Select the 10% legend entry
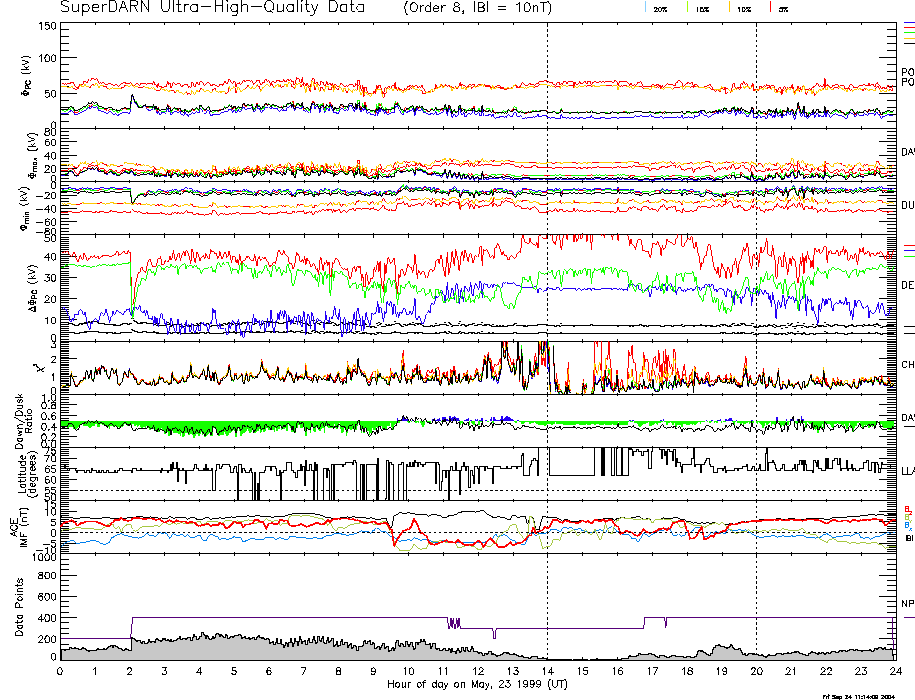915x700 pixels. click(743, 8)
